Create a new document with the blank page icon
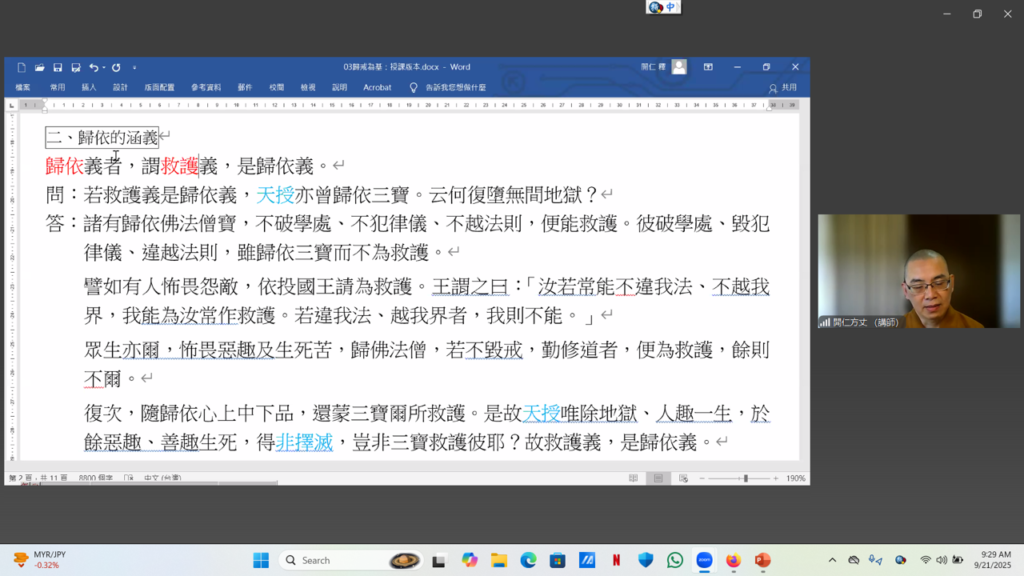Image resolution: width=1024 pixels, height=576 pixels. (22, 68)
